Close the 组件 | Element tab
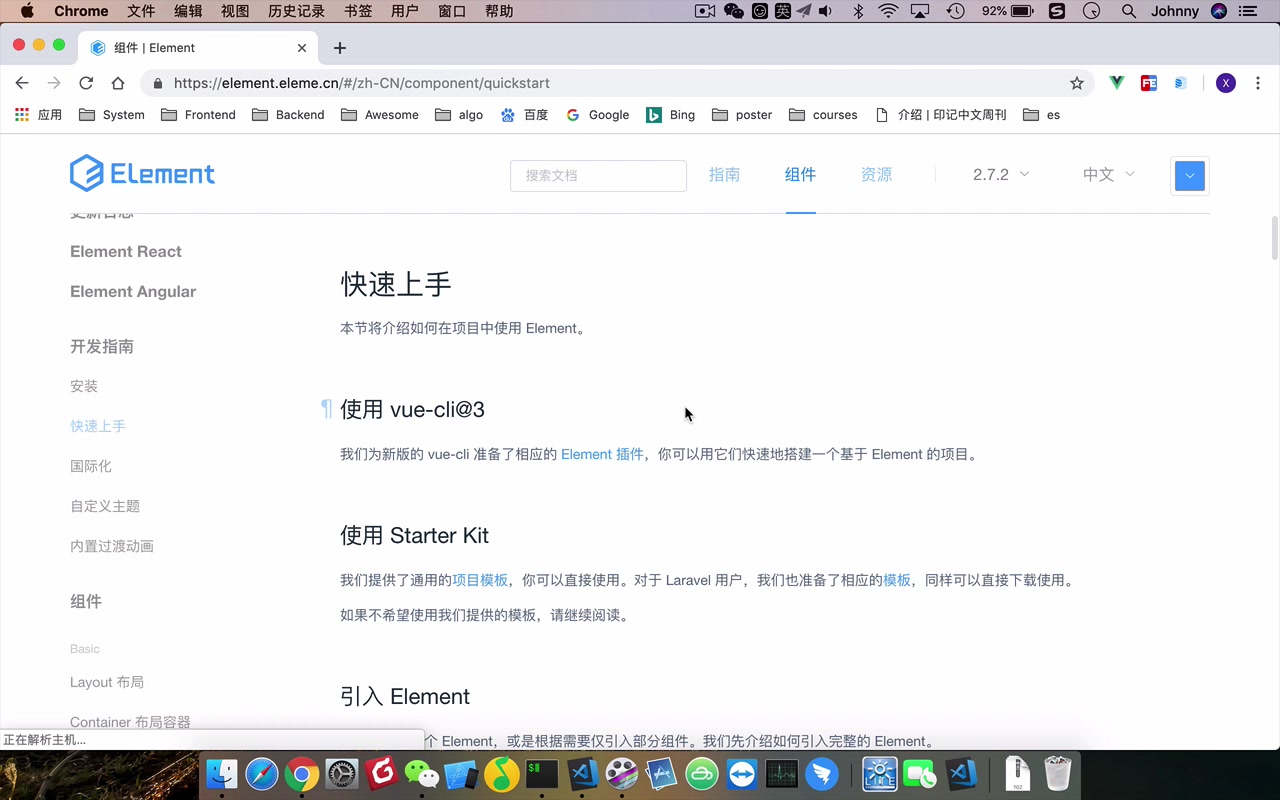This screenshot has height=800, width=1280. (x=302, y=48)
